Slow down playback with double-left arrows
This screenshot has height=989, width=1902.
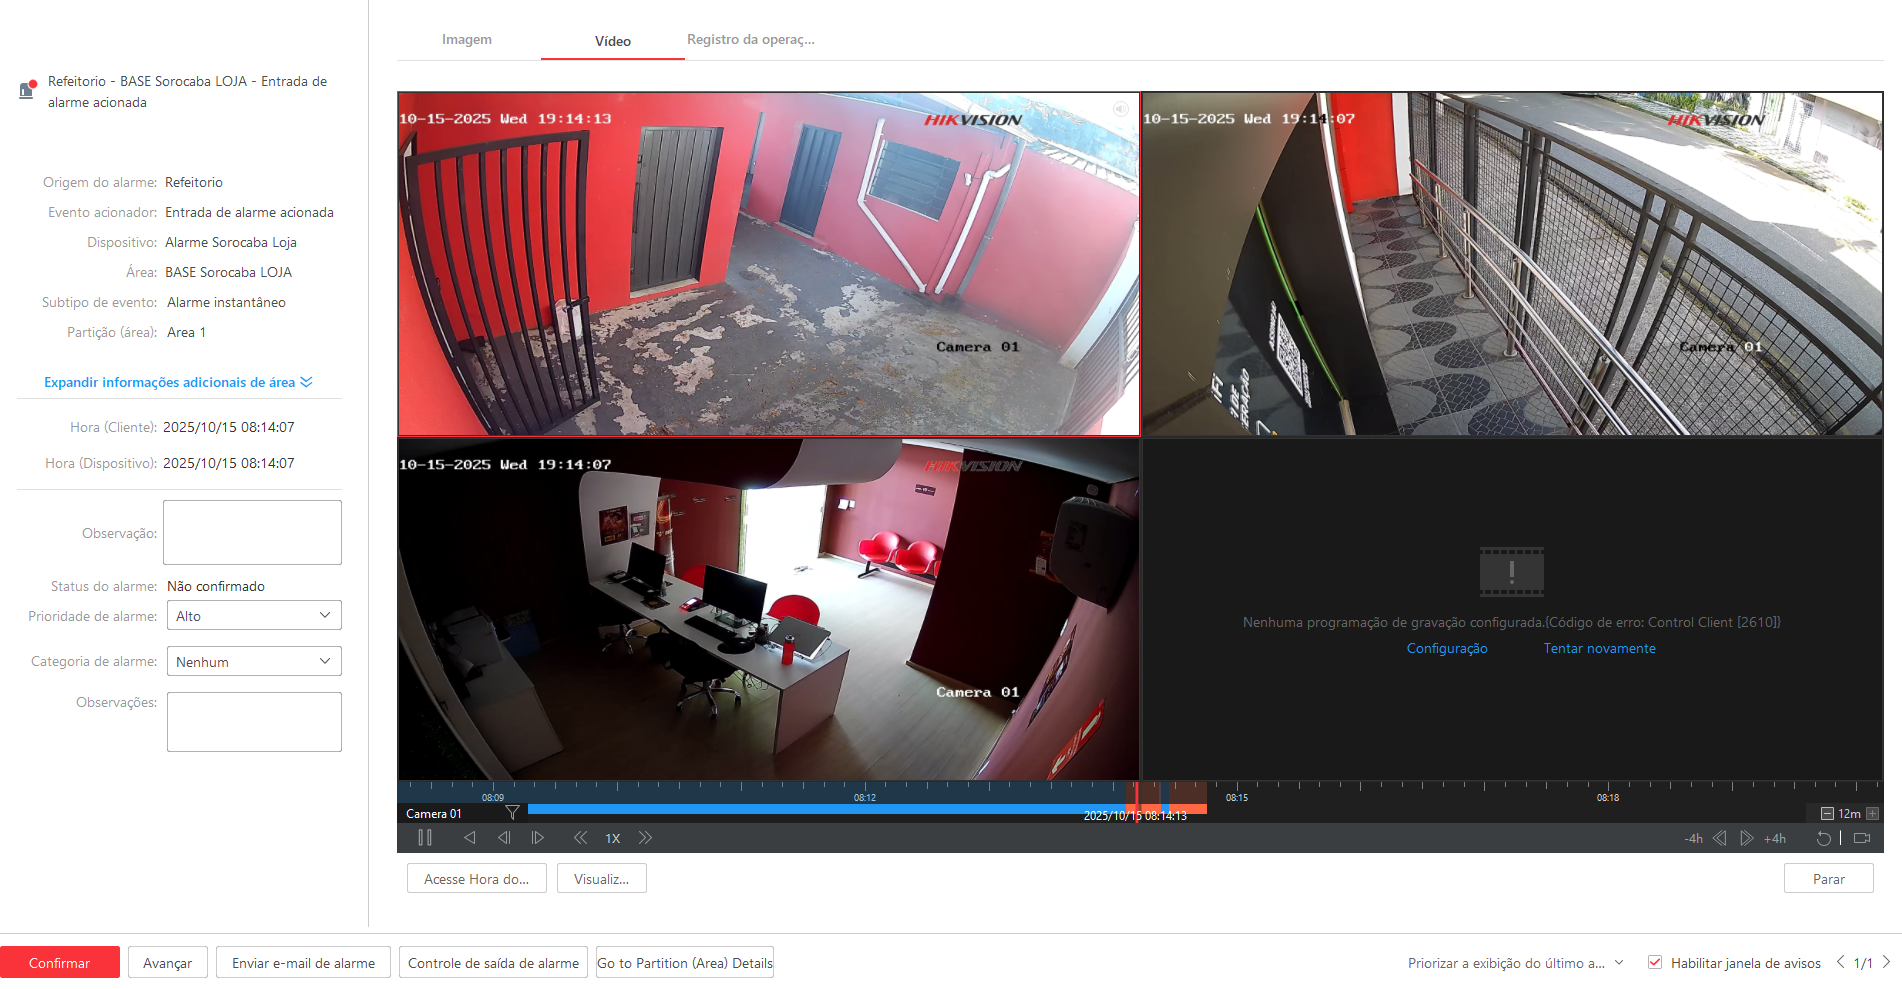point(580,838)
